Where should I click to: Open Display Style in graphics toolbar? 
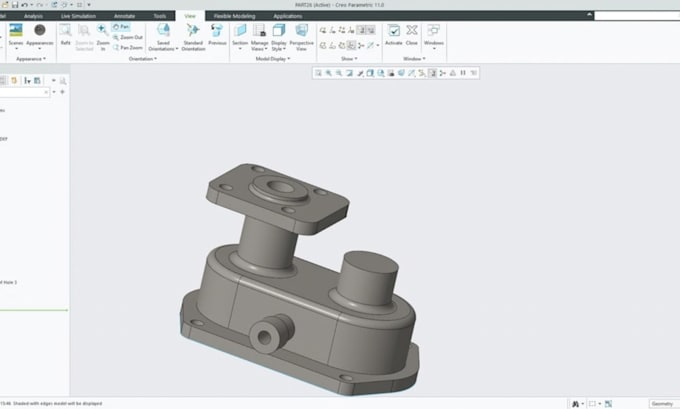(x=370, y=73)
